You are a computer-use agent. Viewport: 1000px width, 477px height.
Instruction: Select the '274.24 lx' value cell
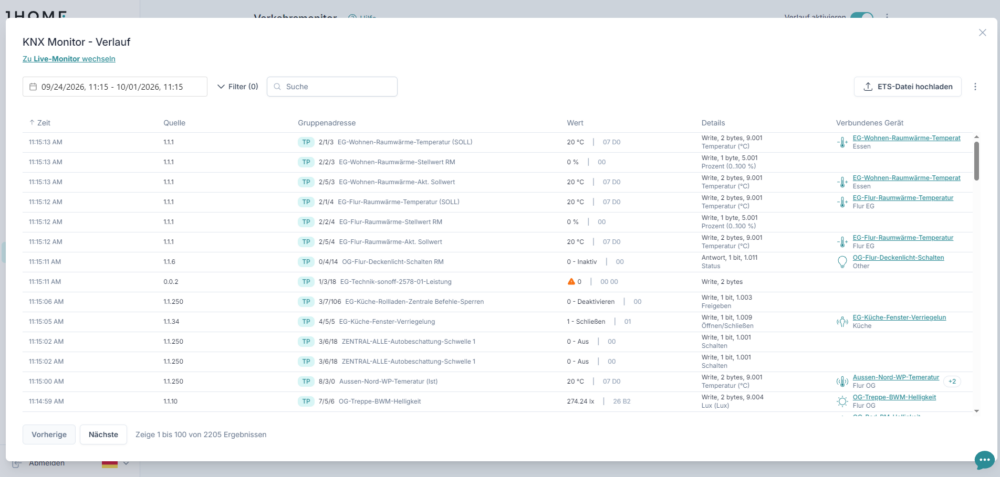click(581, 402)
